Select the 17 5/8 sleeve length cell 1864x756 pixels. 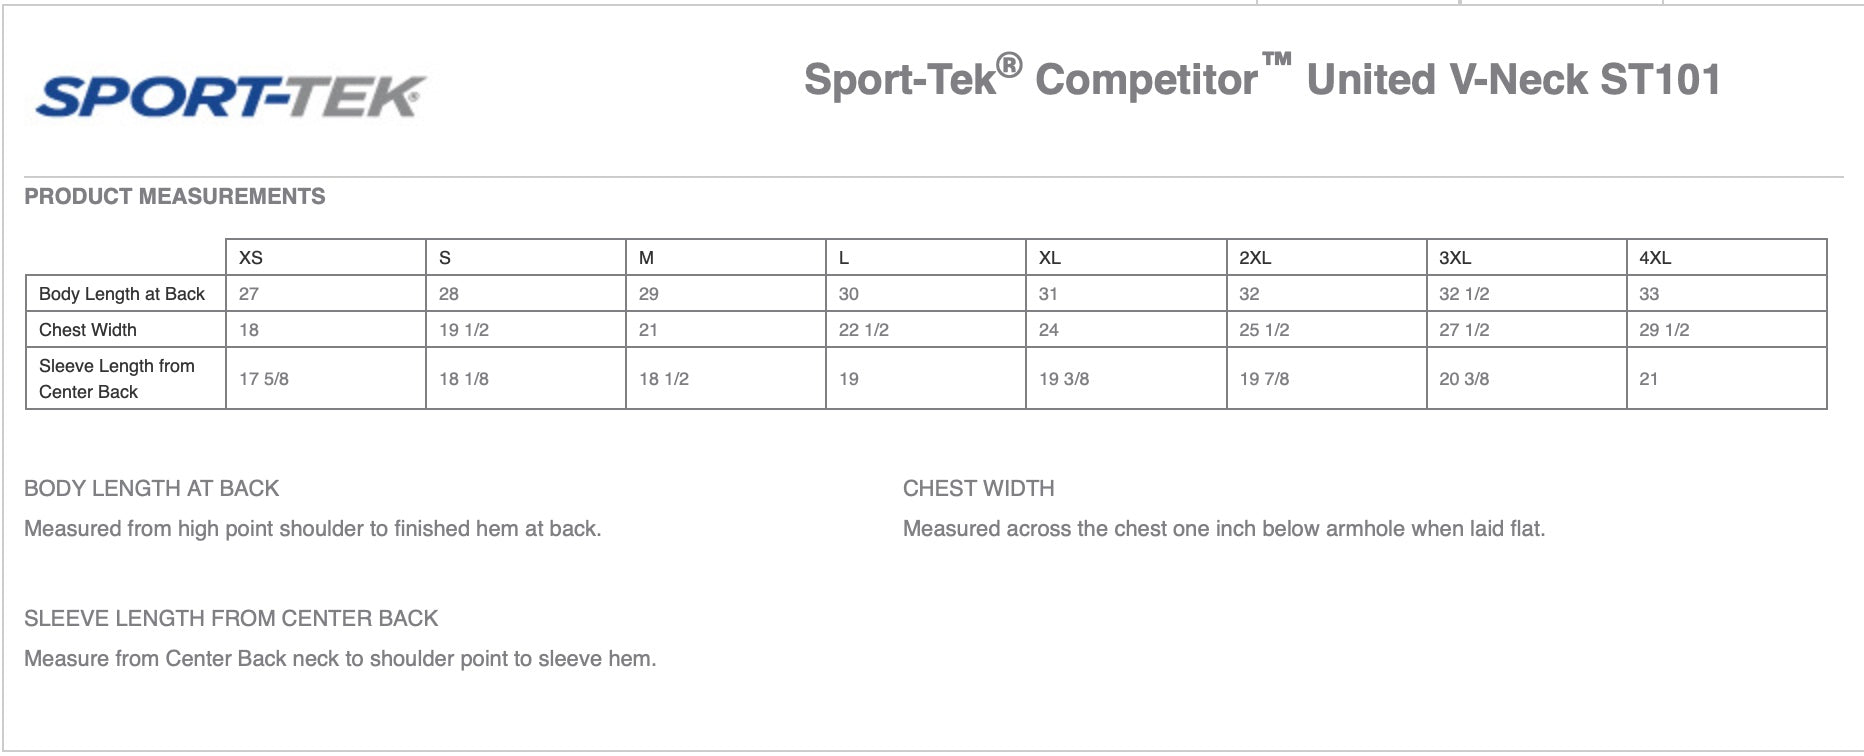tap(264, 379)
